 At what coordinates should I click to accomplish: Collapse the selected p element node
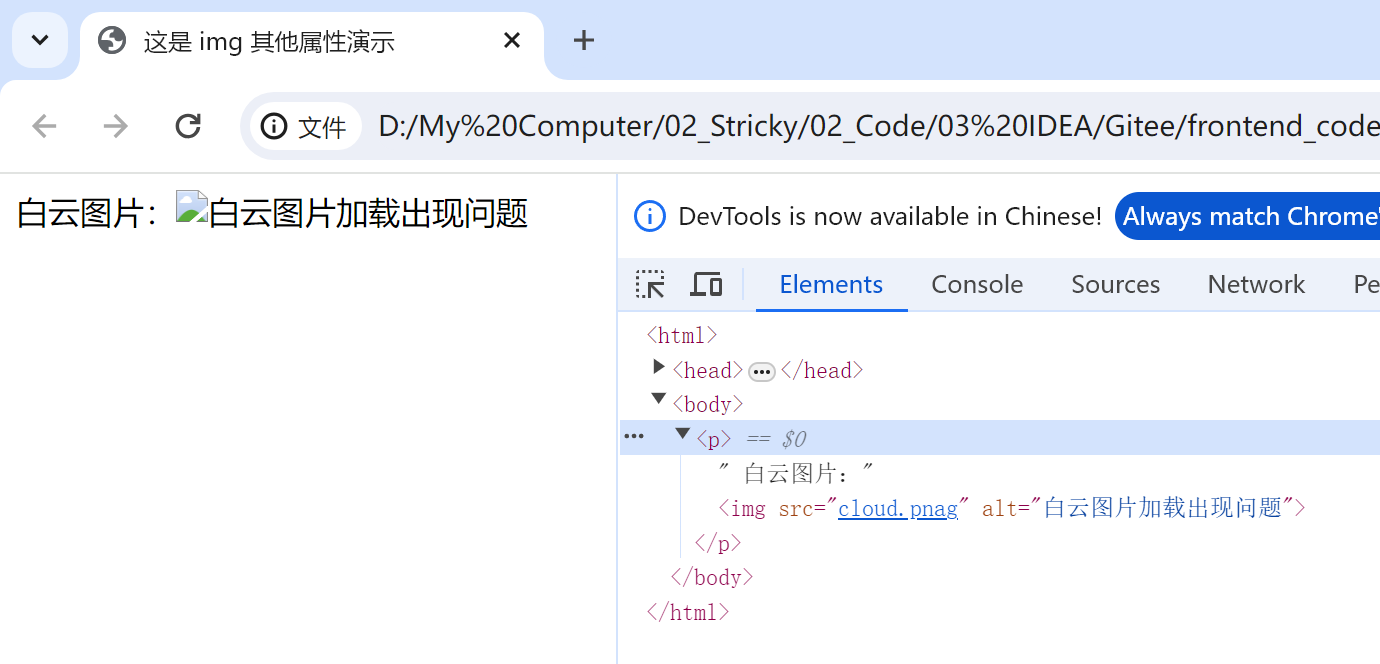[x=682, y=434]
